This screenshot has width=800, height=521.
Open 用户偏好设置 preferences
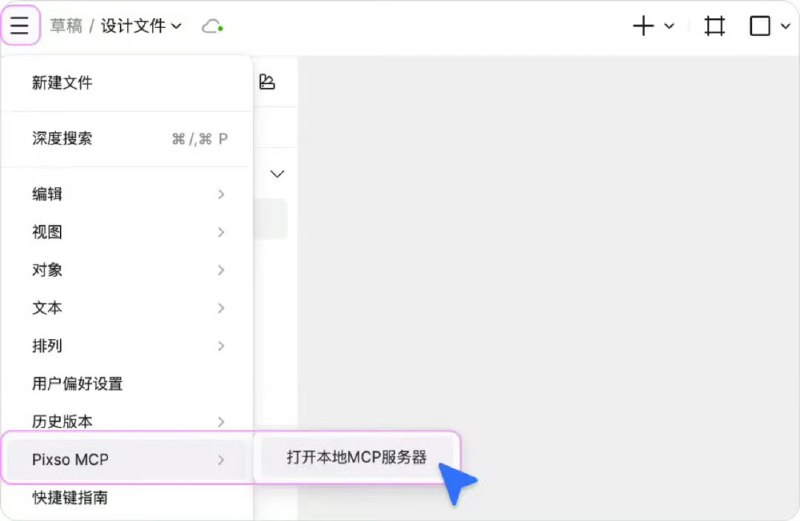point(127,383)
